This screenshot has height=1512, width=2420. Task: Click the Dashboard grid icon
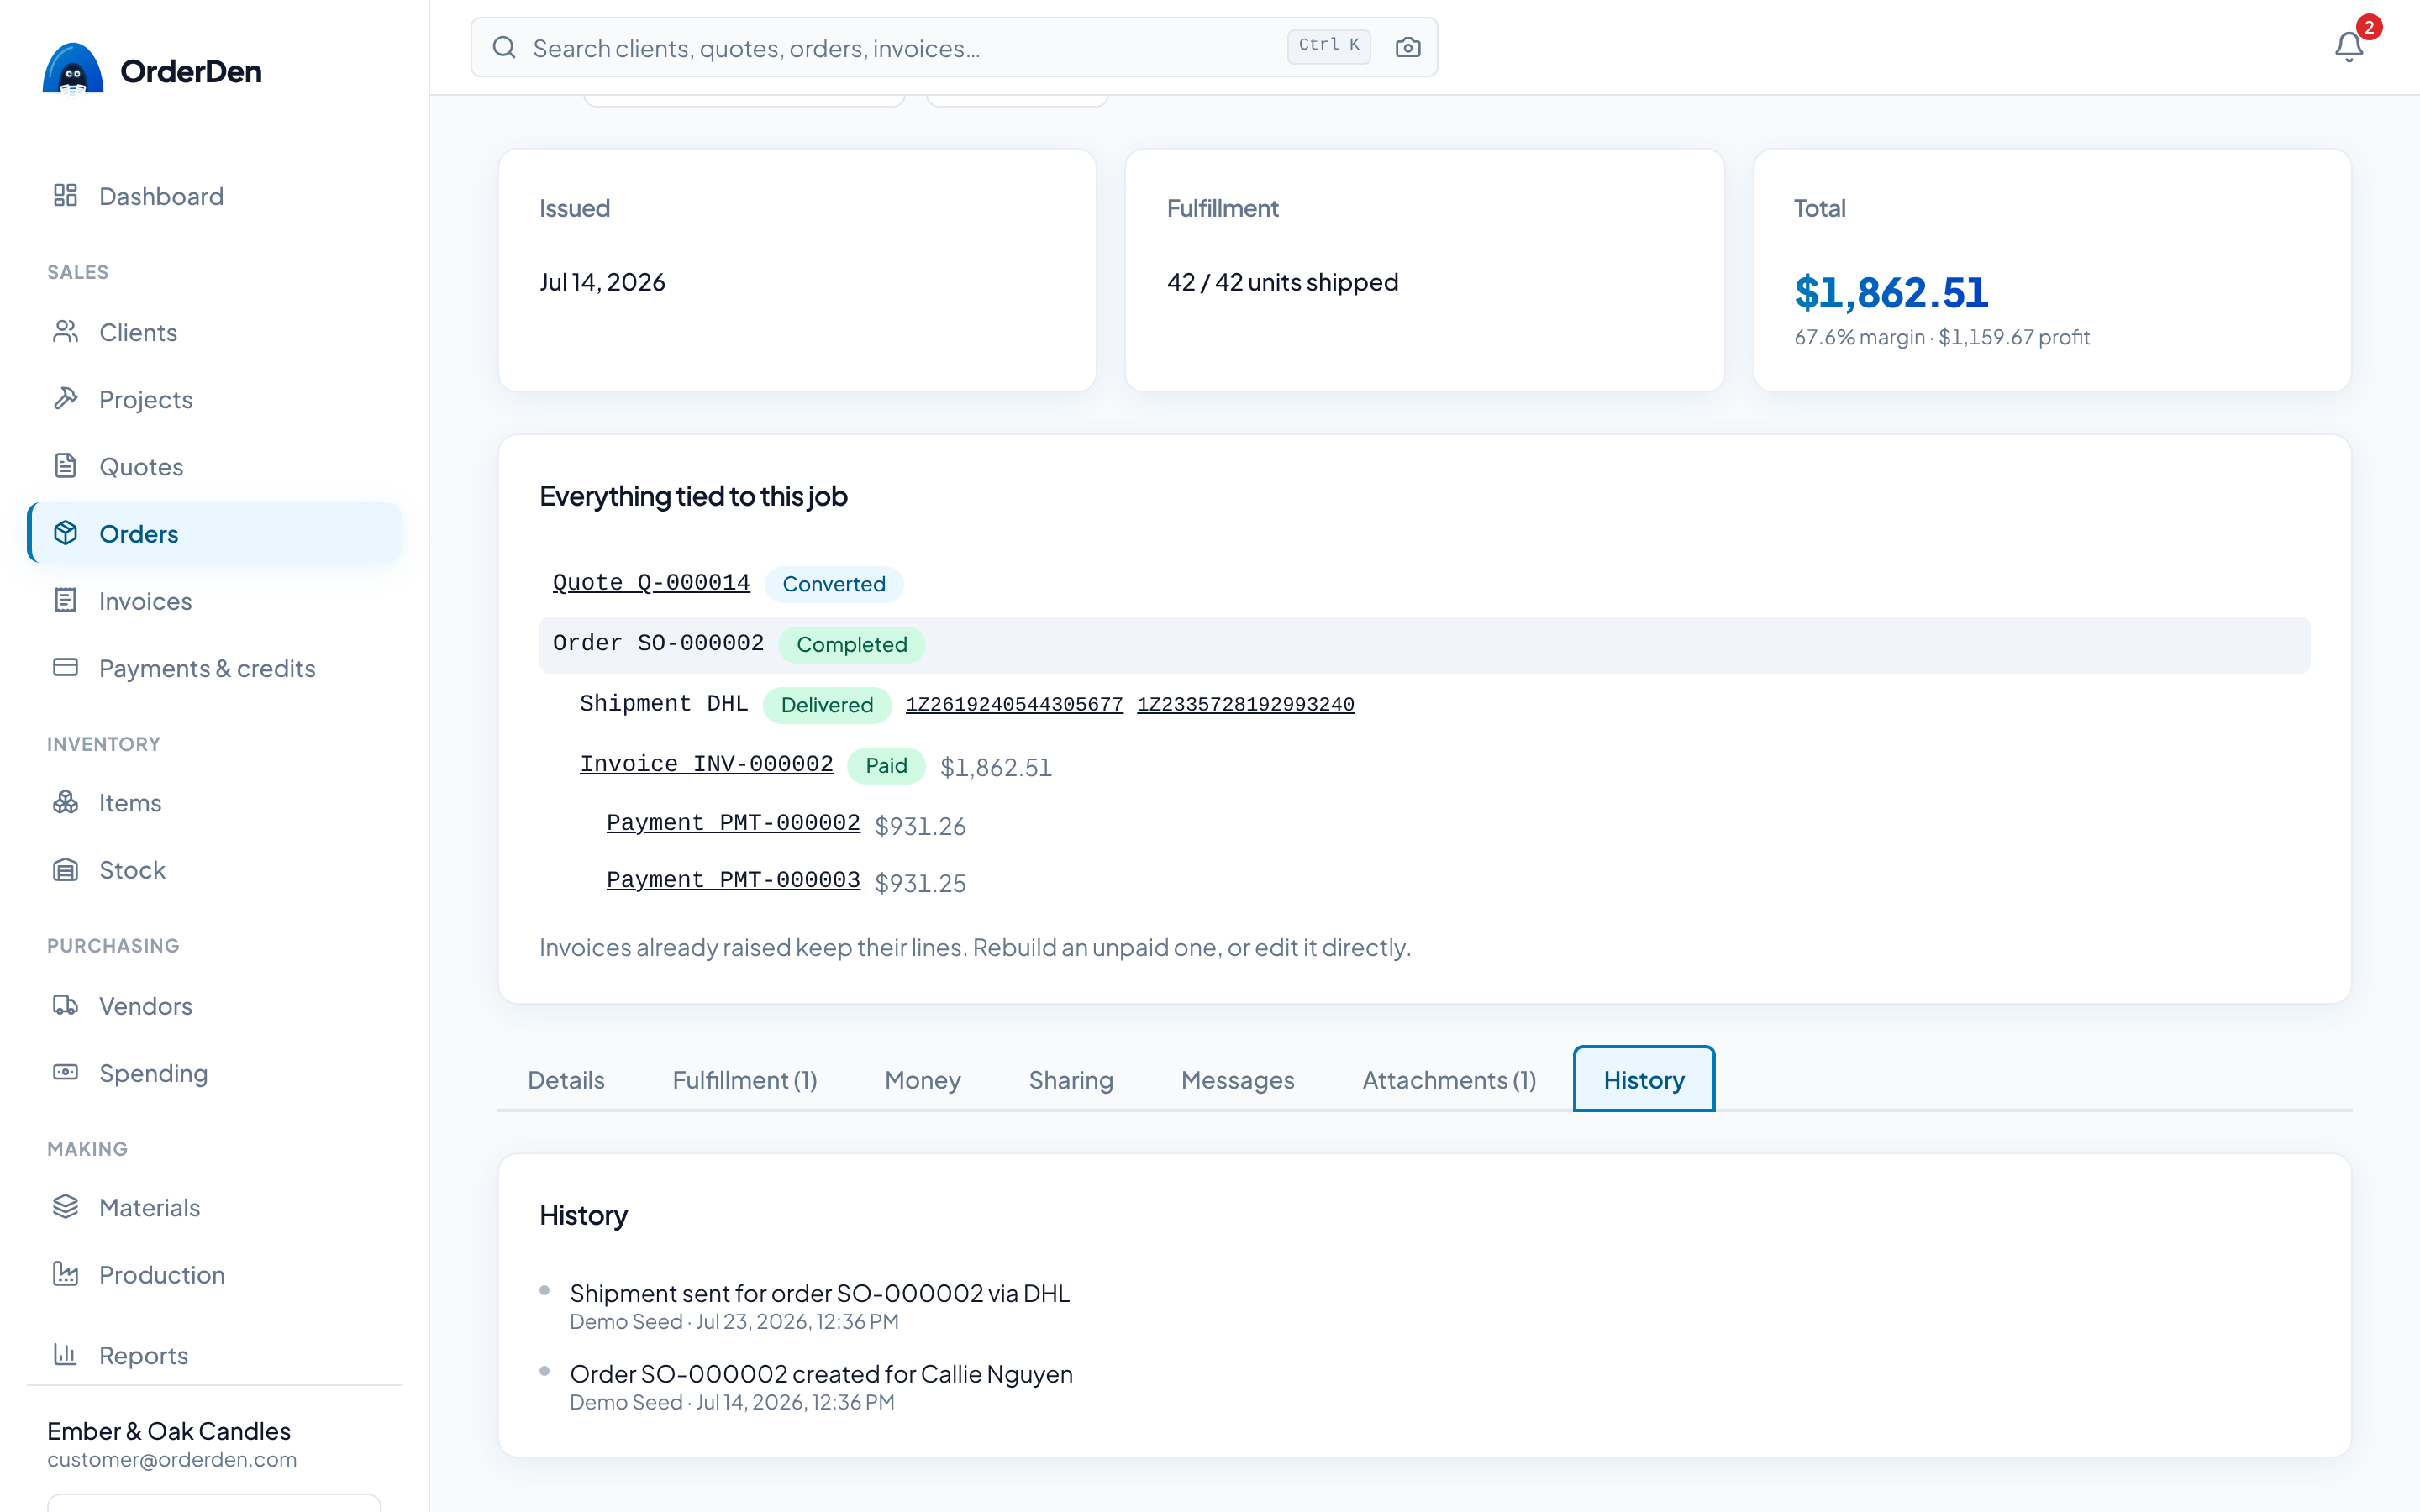(66, 195)
